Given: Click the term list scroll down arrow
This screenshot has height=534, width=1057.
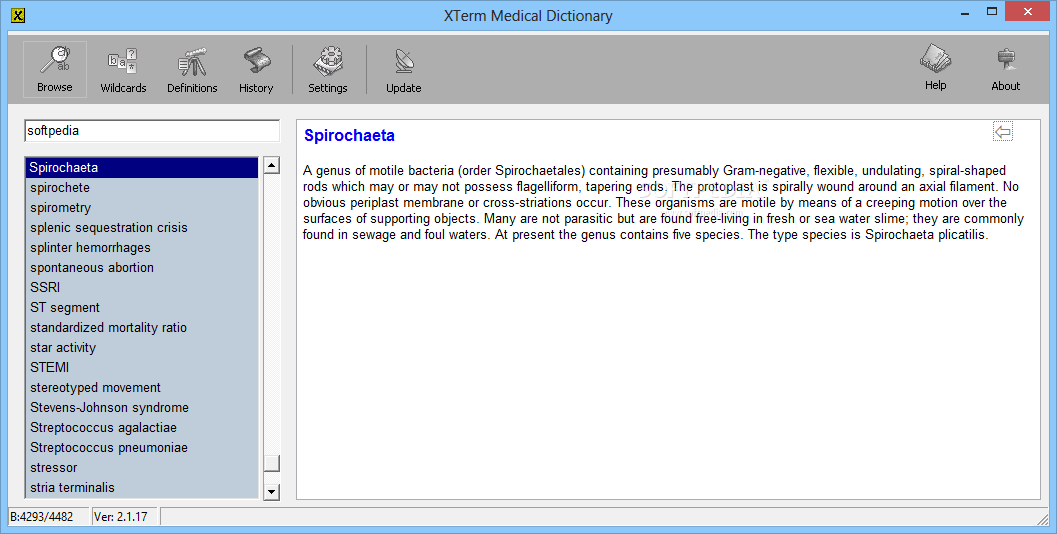Looking at the screenshot, I should click(x=272, y=492).
